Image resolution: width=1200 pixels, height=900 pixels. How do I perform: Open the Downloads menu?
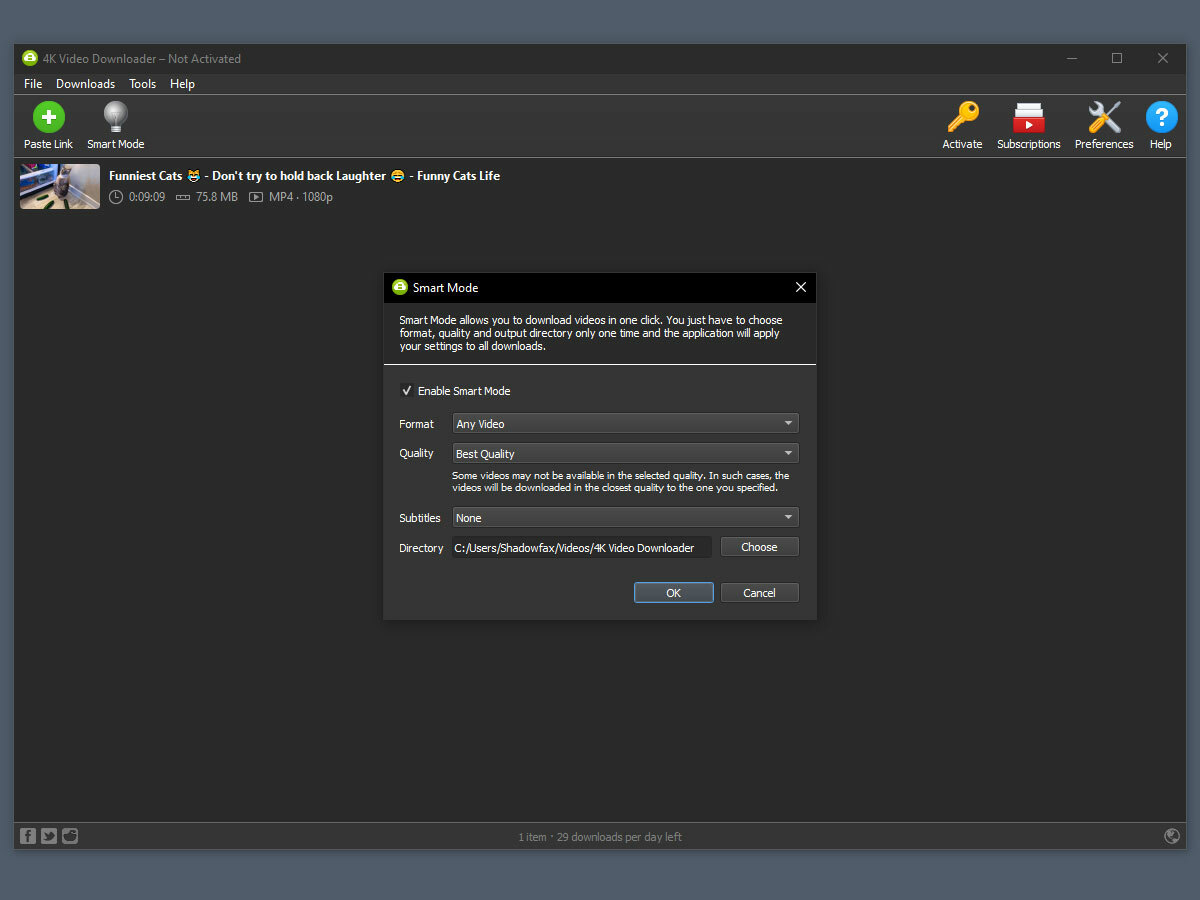[x=85, y=84]
